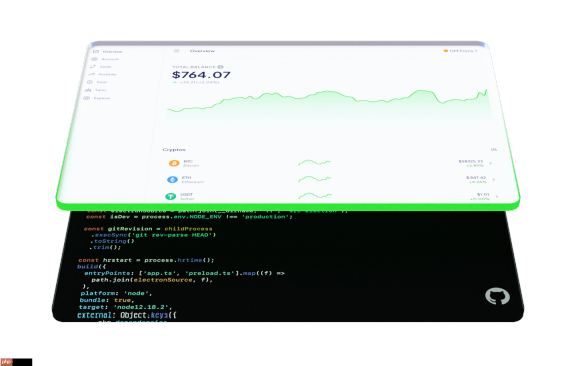Expand the USDT row chevron
This screenshot has height=366, width=576.
pos(497,197)
